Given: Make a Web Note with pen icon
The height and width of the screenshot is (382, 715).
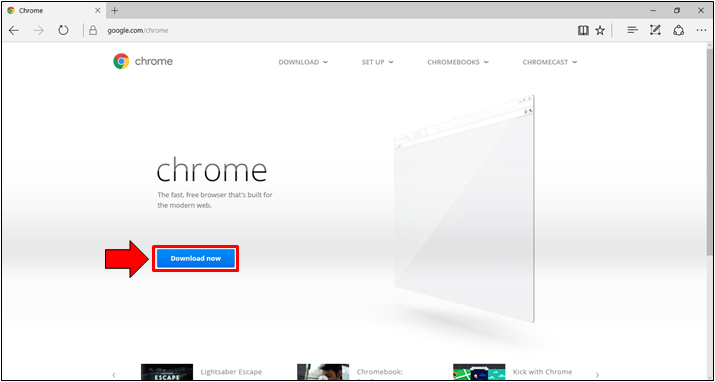Looking at the screenshot, I should [x=655, y=31].
